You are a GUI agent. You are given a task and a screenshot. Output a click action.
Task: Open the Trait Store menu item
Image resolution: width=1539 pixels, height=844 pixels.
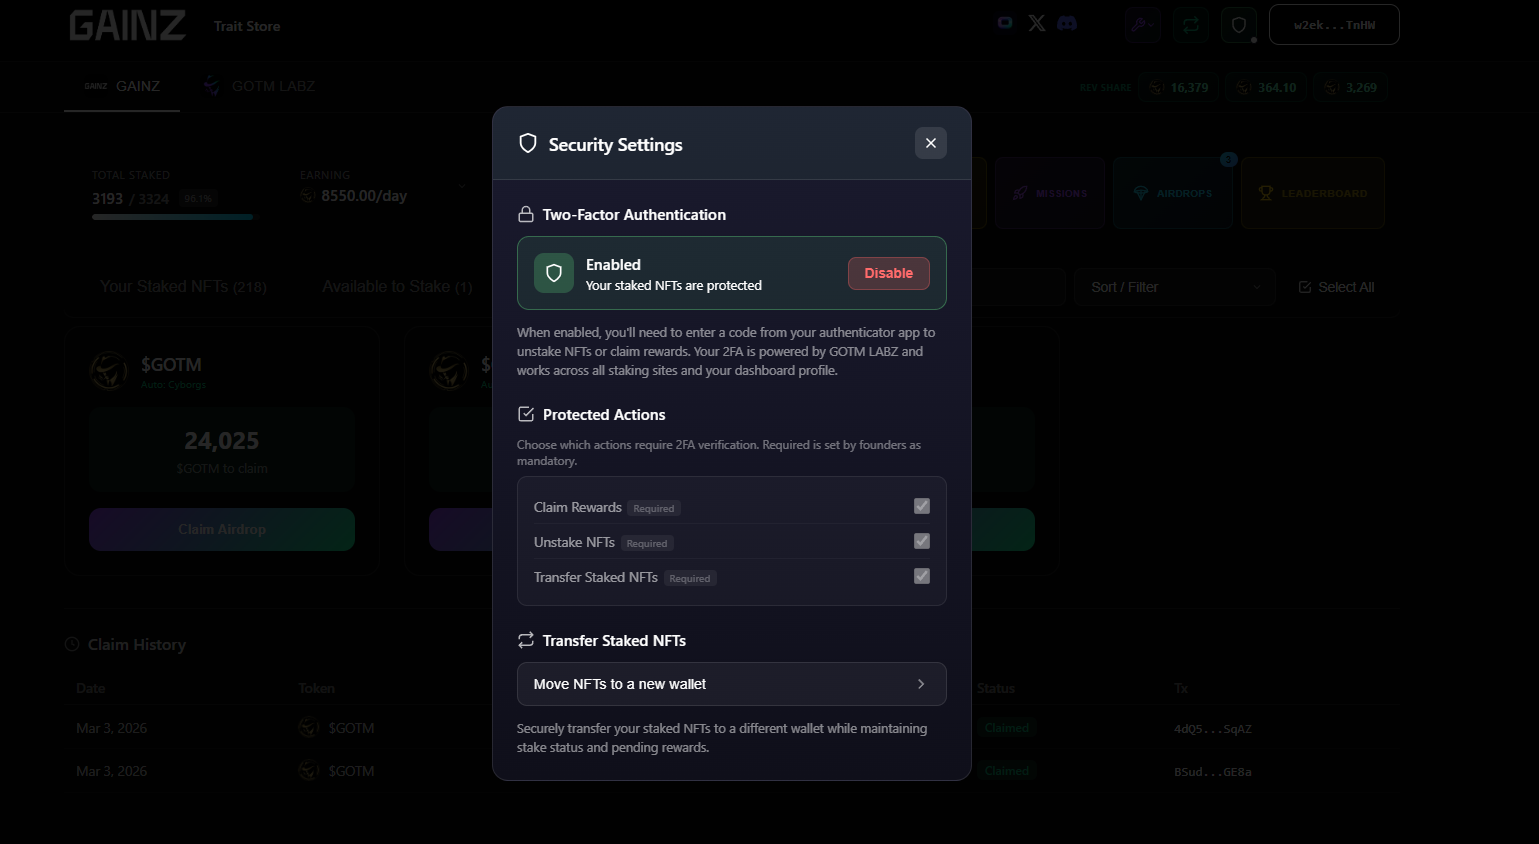coord(247,26)
